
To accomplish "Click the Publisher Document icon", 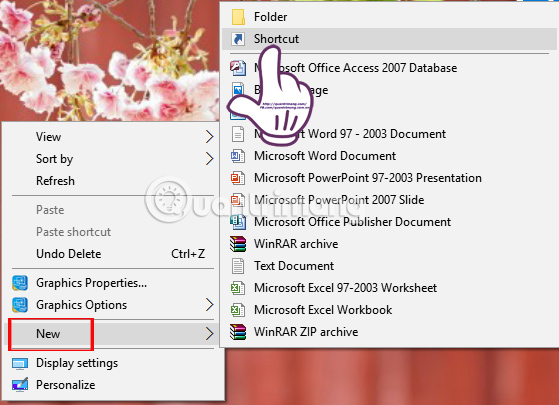I will (238, 222).
